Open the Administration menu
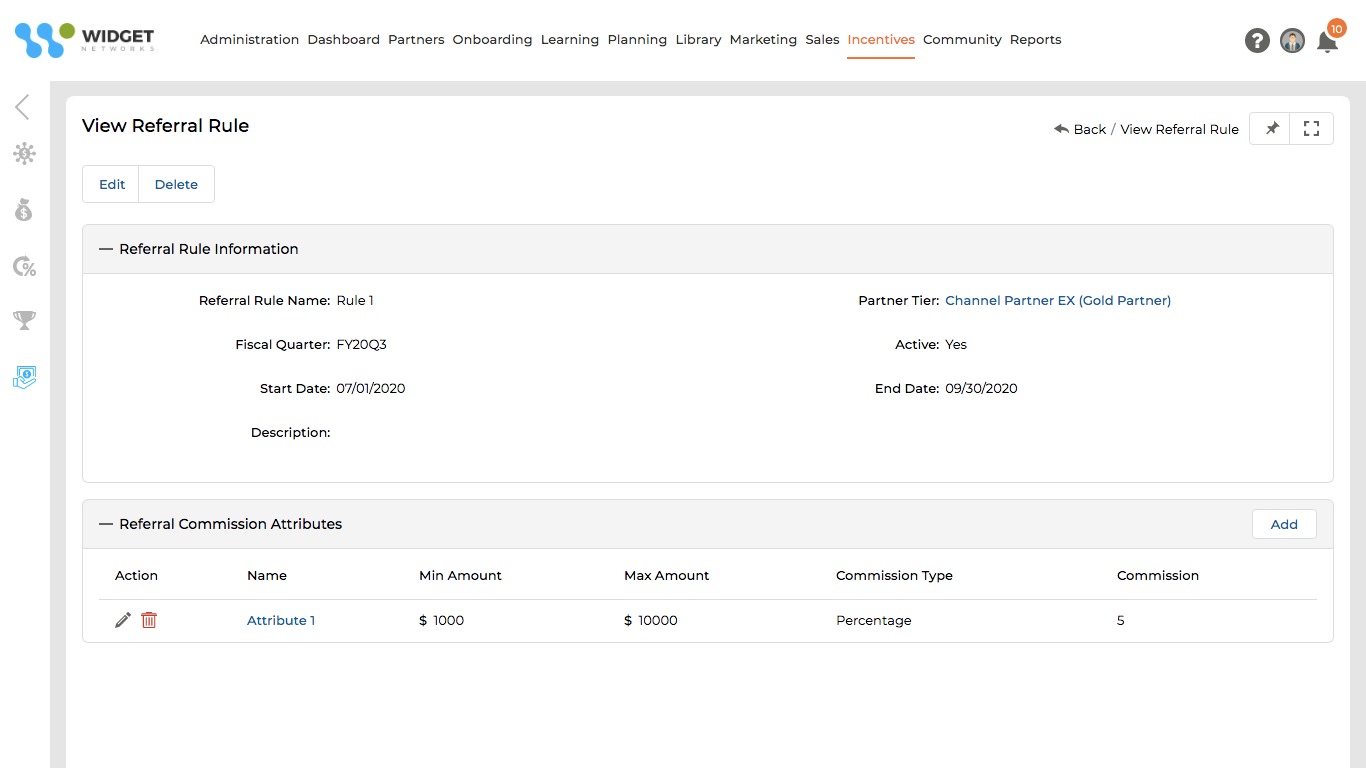The image size is (1366, 768). [249, 40]
